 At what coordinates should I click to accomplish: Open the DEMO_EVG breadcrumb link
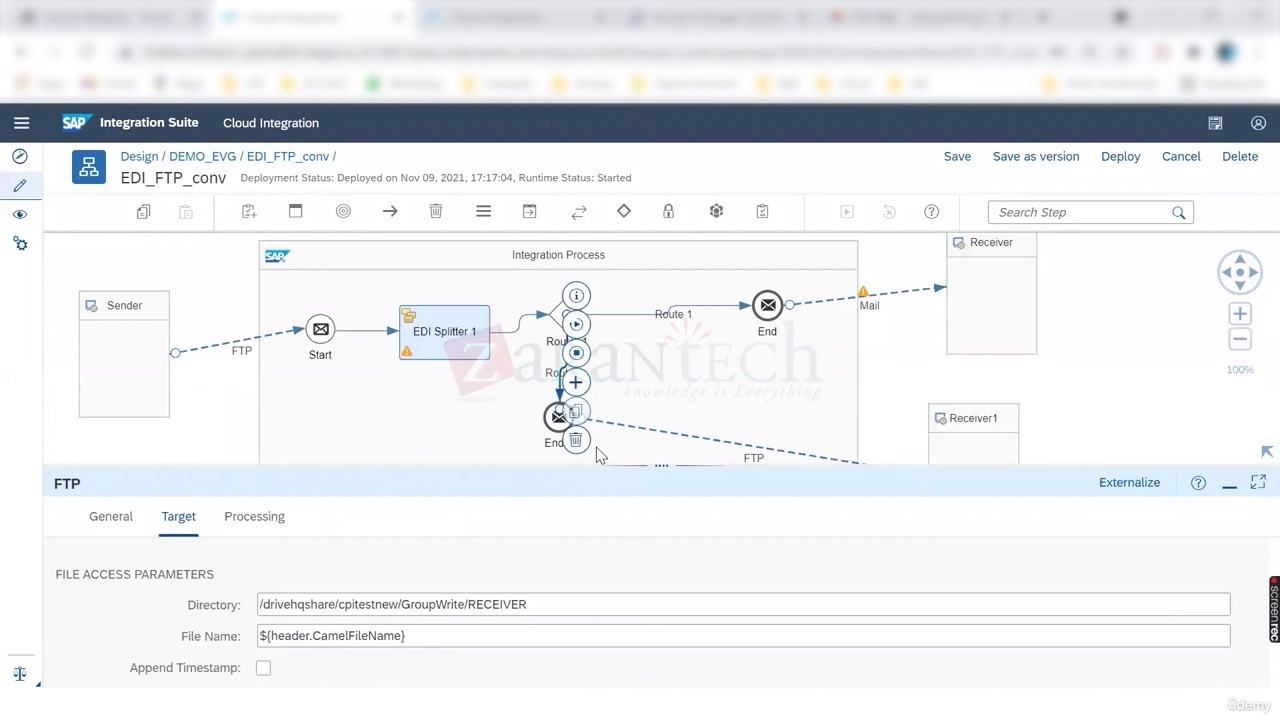202,156
